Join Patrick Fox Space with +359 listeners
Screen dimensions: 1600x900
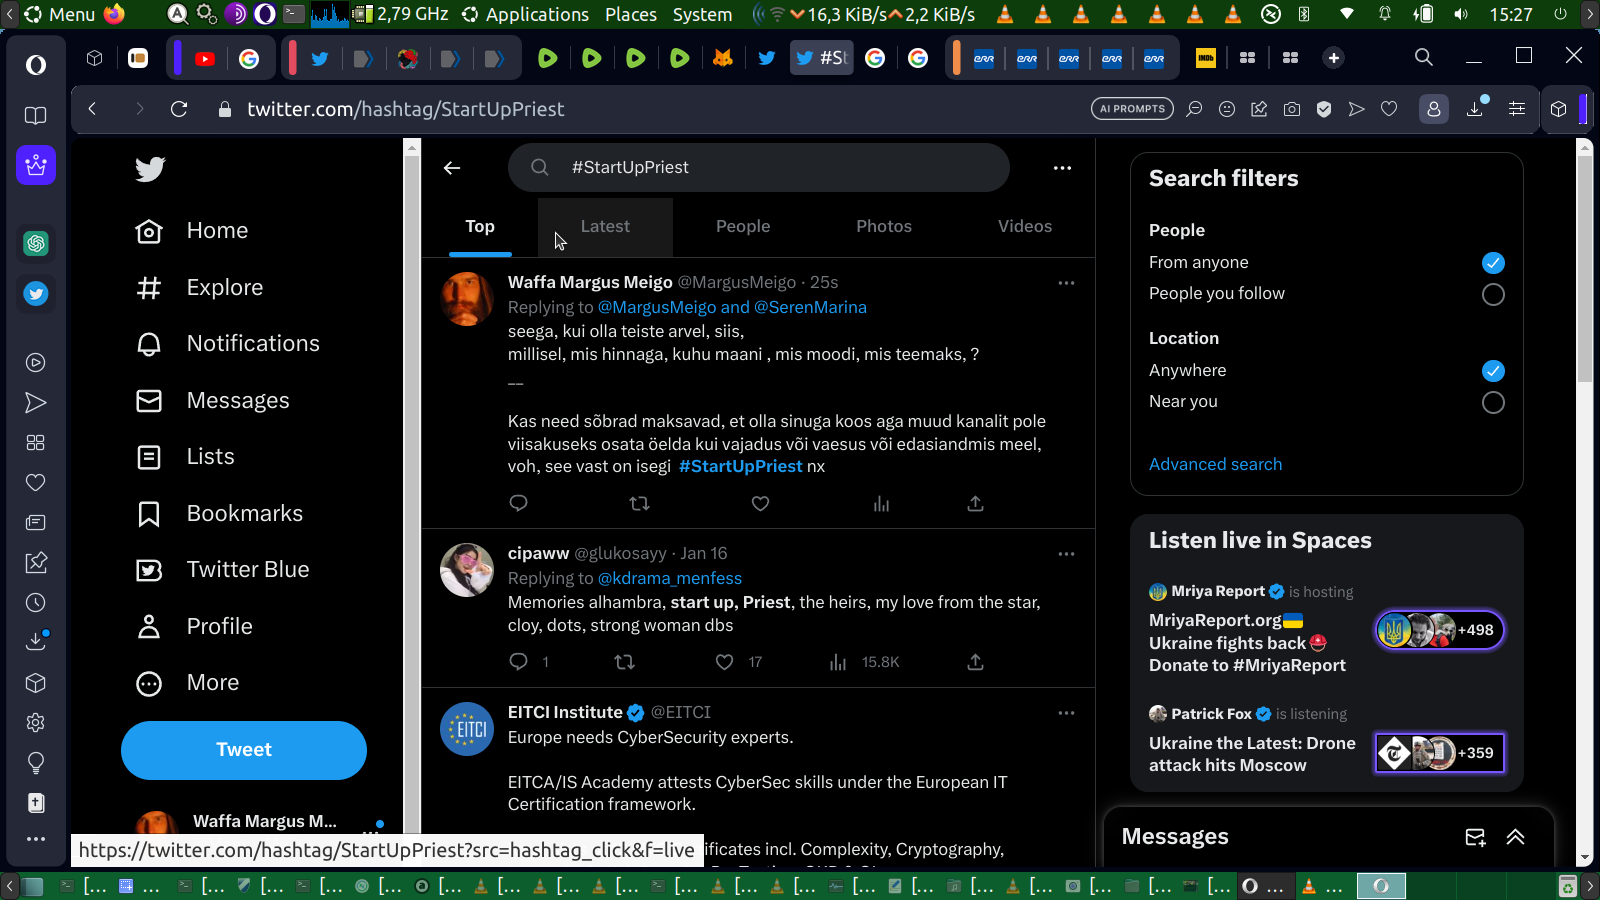pyautogui.click(x=1440, y=753)
